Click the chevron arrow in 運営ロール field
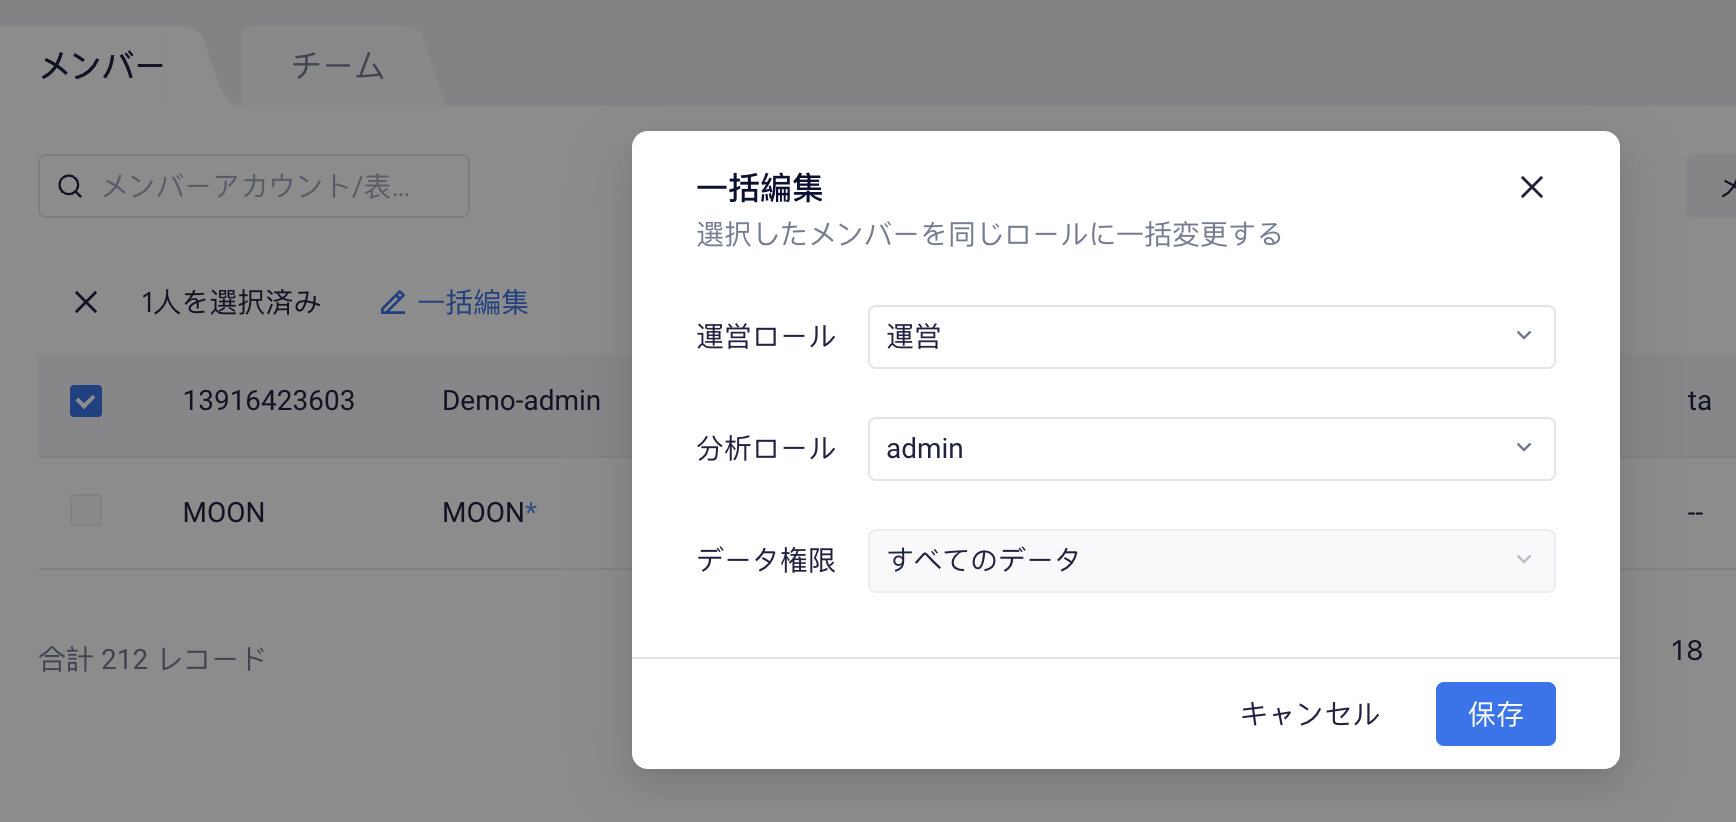Image resolution: width=1736 pixels, height=822 pixels. coord(1523,336)
